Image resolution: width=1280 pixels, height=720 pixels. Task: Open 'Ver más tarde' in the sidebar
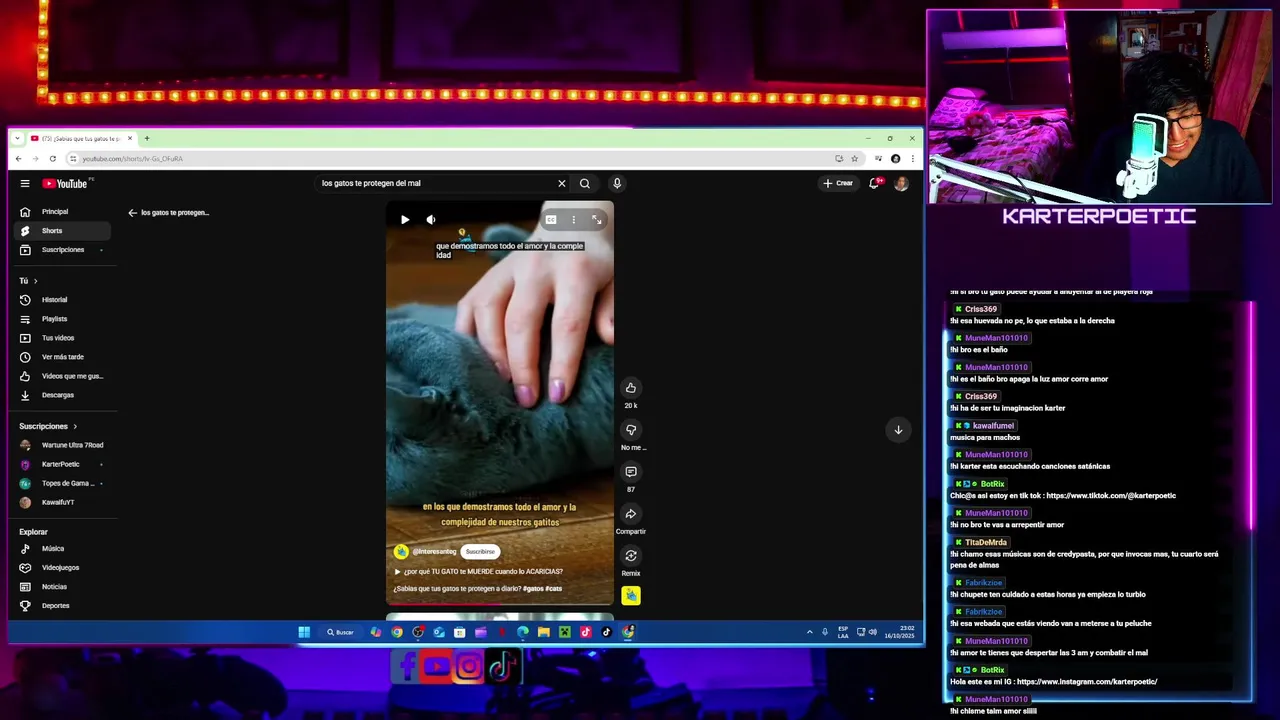tap(63, 357)
